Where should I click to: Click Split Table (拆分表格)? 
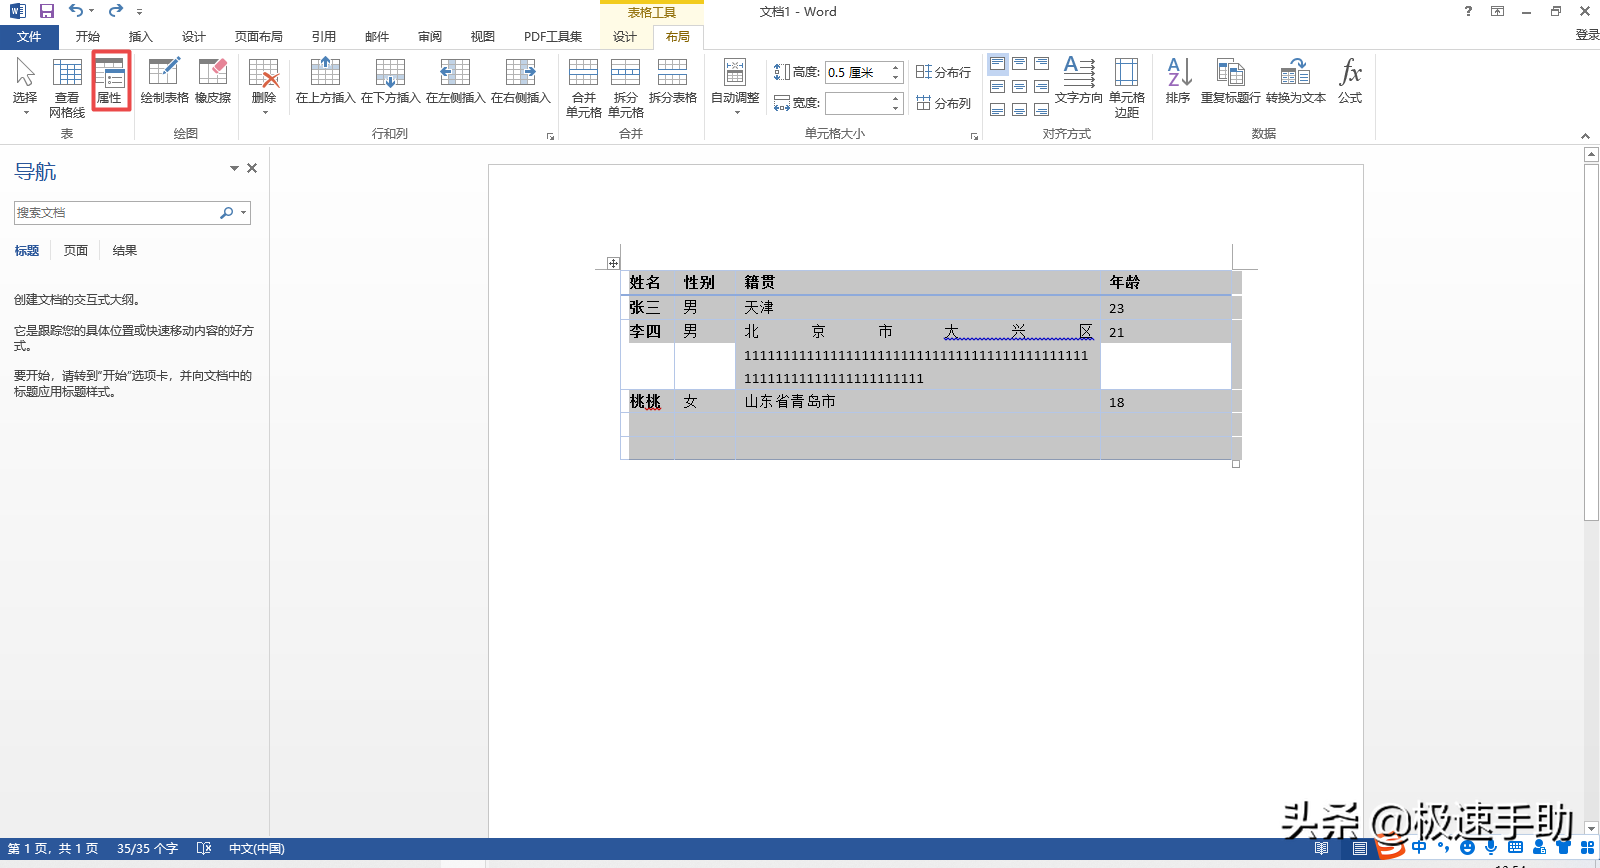pos(673,81)
